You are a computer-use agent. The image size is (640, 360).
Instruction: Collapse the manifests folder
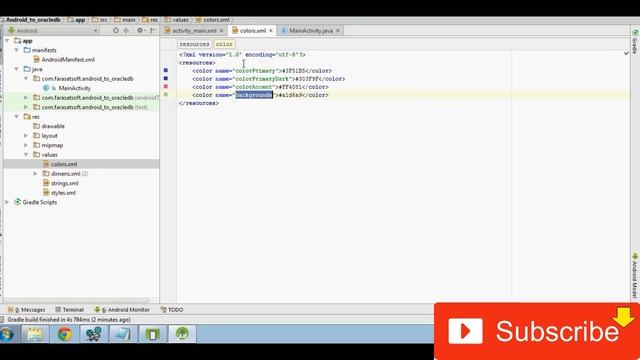coord(17,50)
